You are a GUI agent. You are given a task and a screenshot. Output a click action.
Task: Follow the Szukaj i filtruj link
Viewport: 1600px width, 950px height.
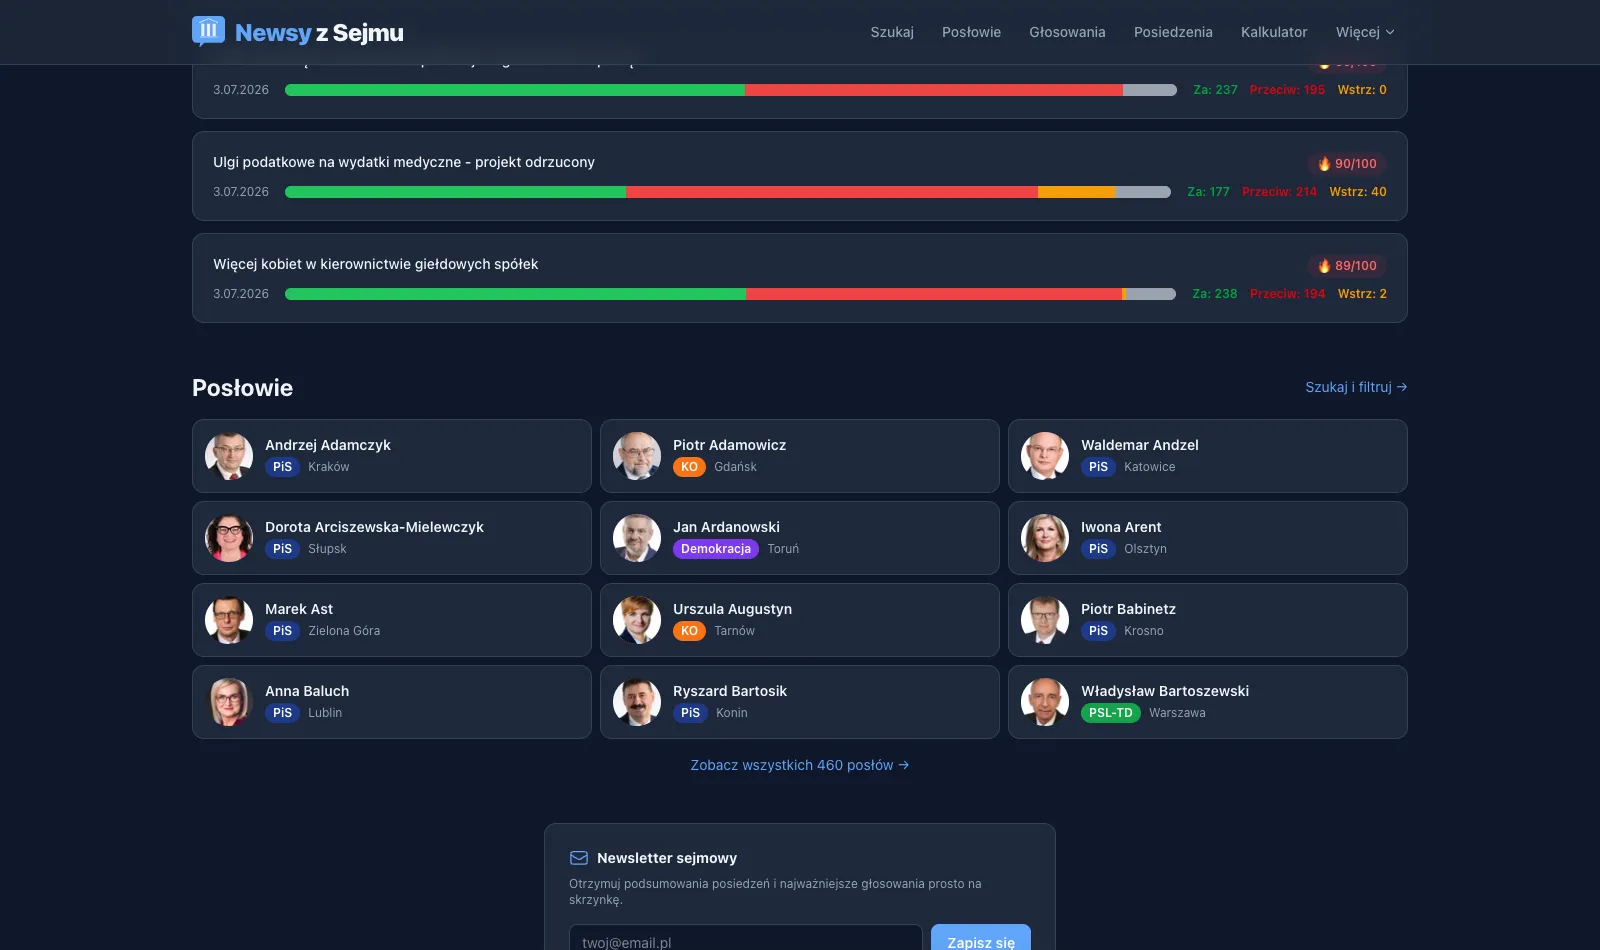point(1356,387)
